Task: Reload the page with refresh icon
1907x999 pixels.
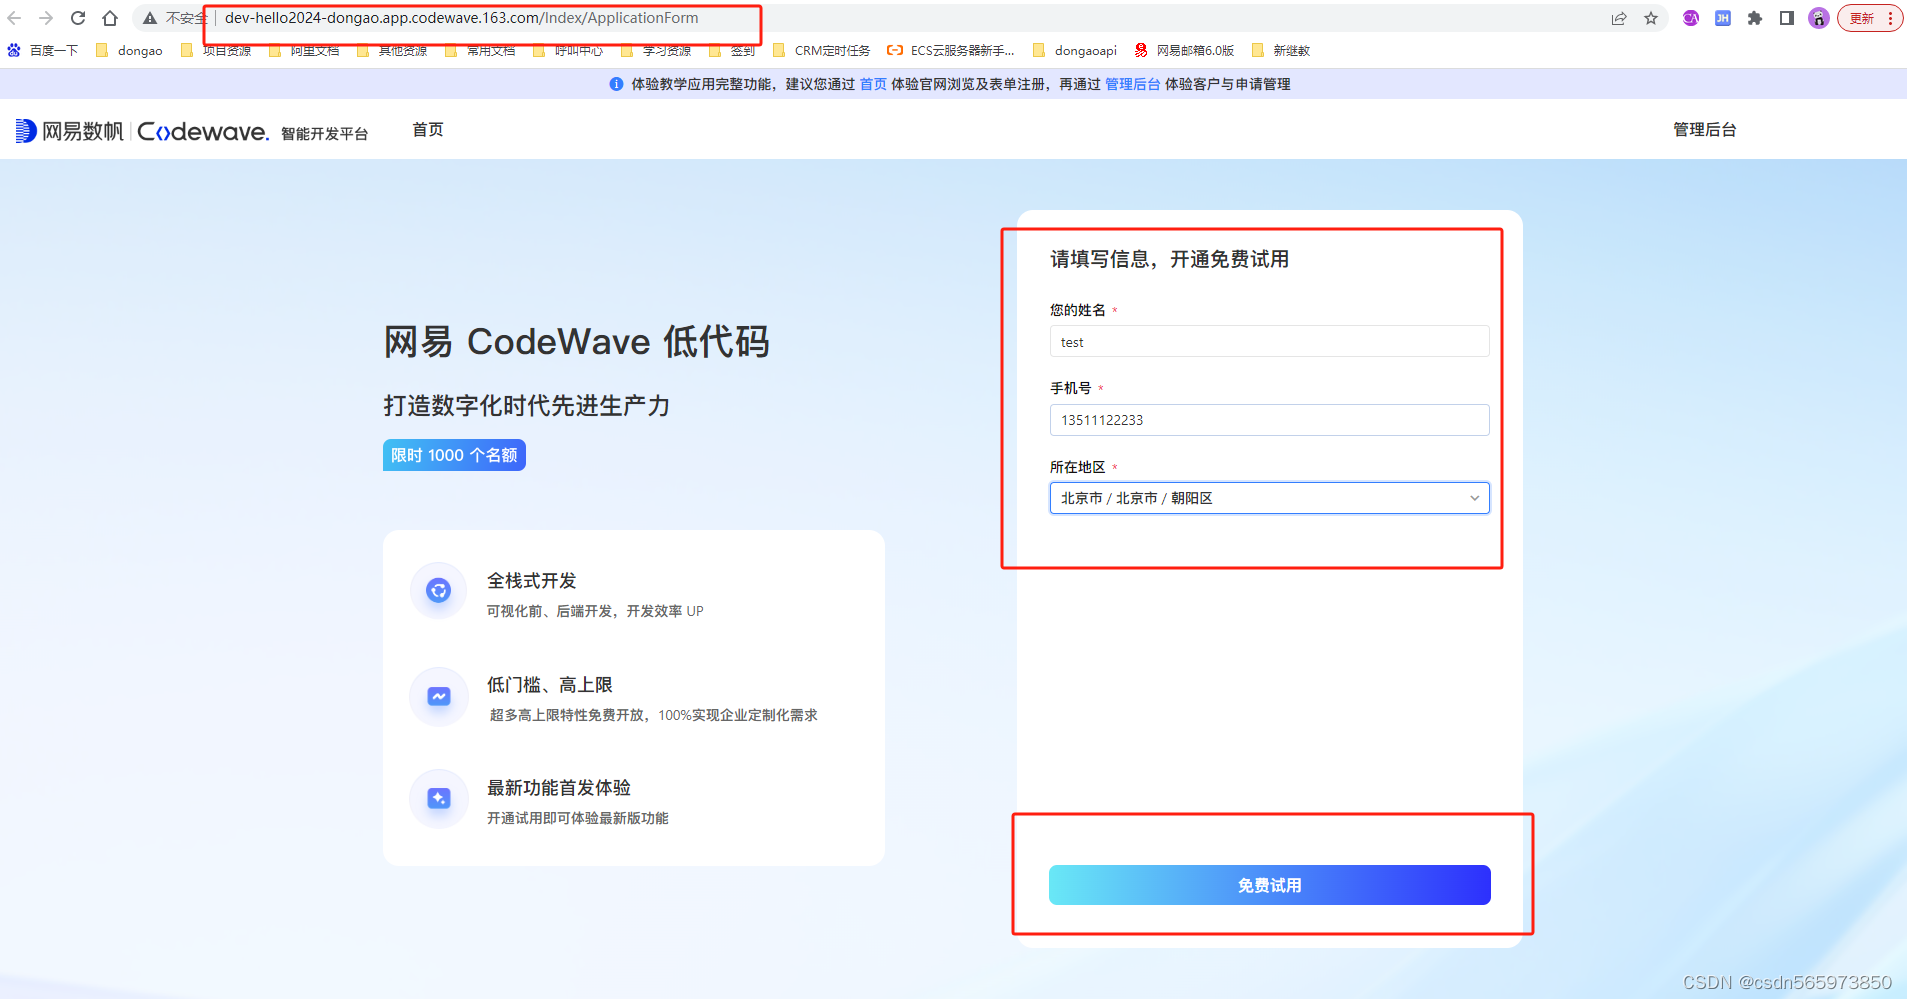Action: tap(78, 18)
